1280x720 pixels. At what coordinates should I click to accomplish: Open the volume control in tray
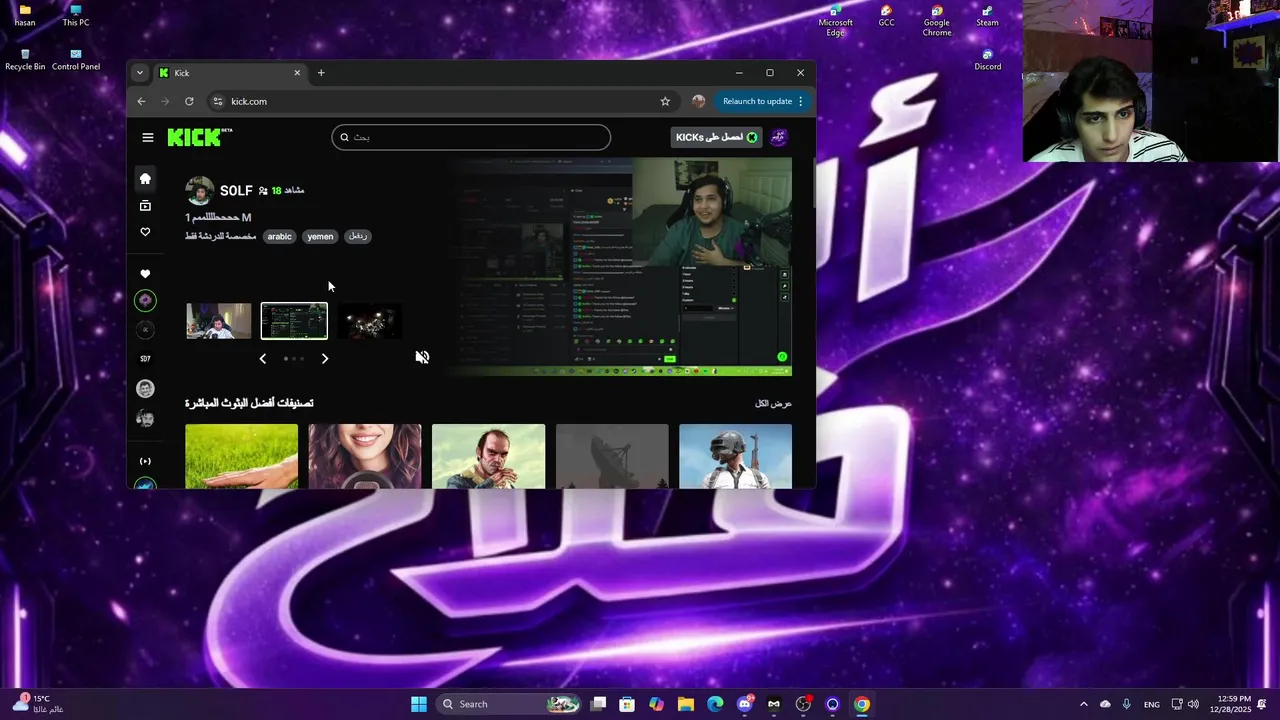pos(1193,704)
